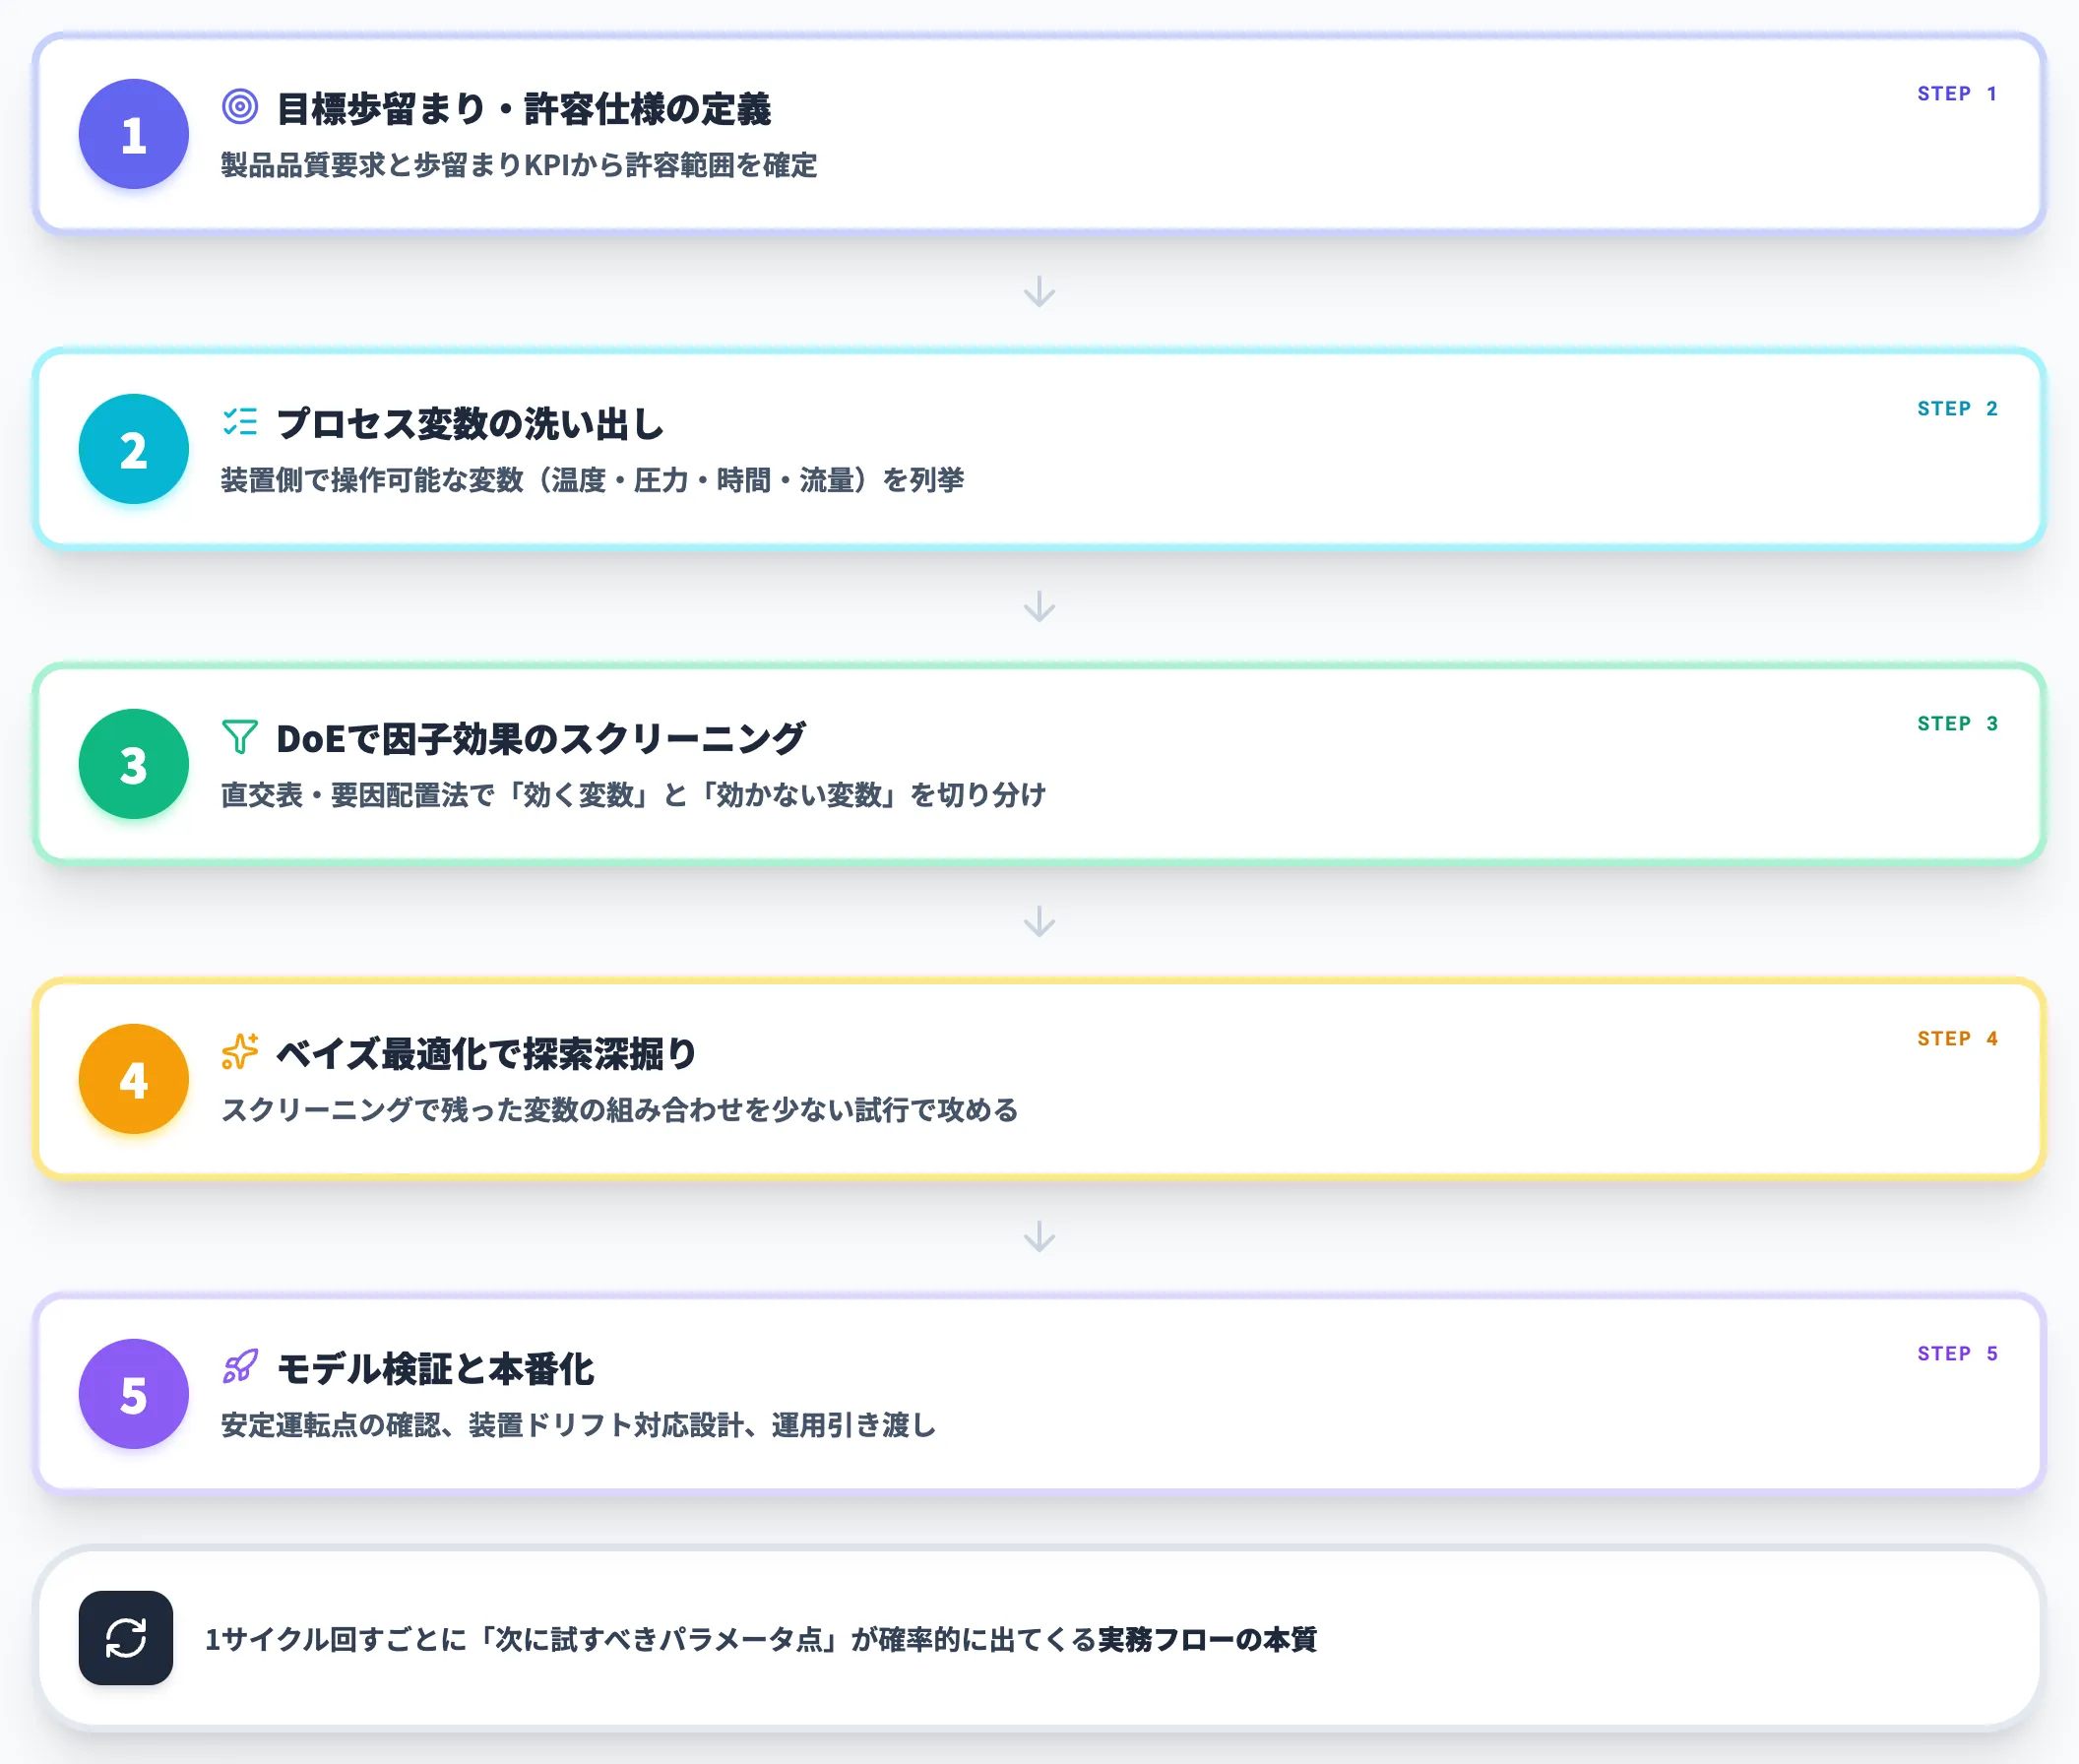Click the checklist icon beside プロセス変数の洗い出し
The width and height of the screenshot is (2079, 1764).
(240, 421)
